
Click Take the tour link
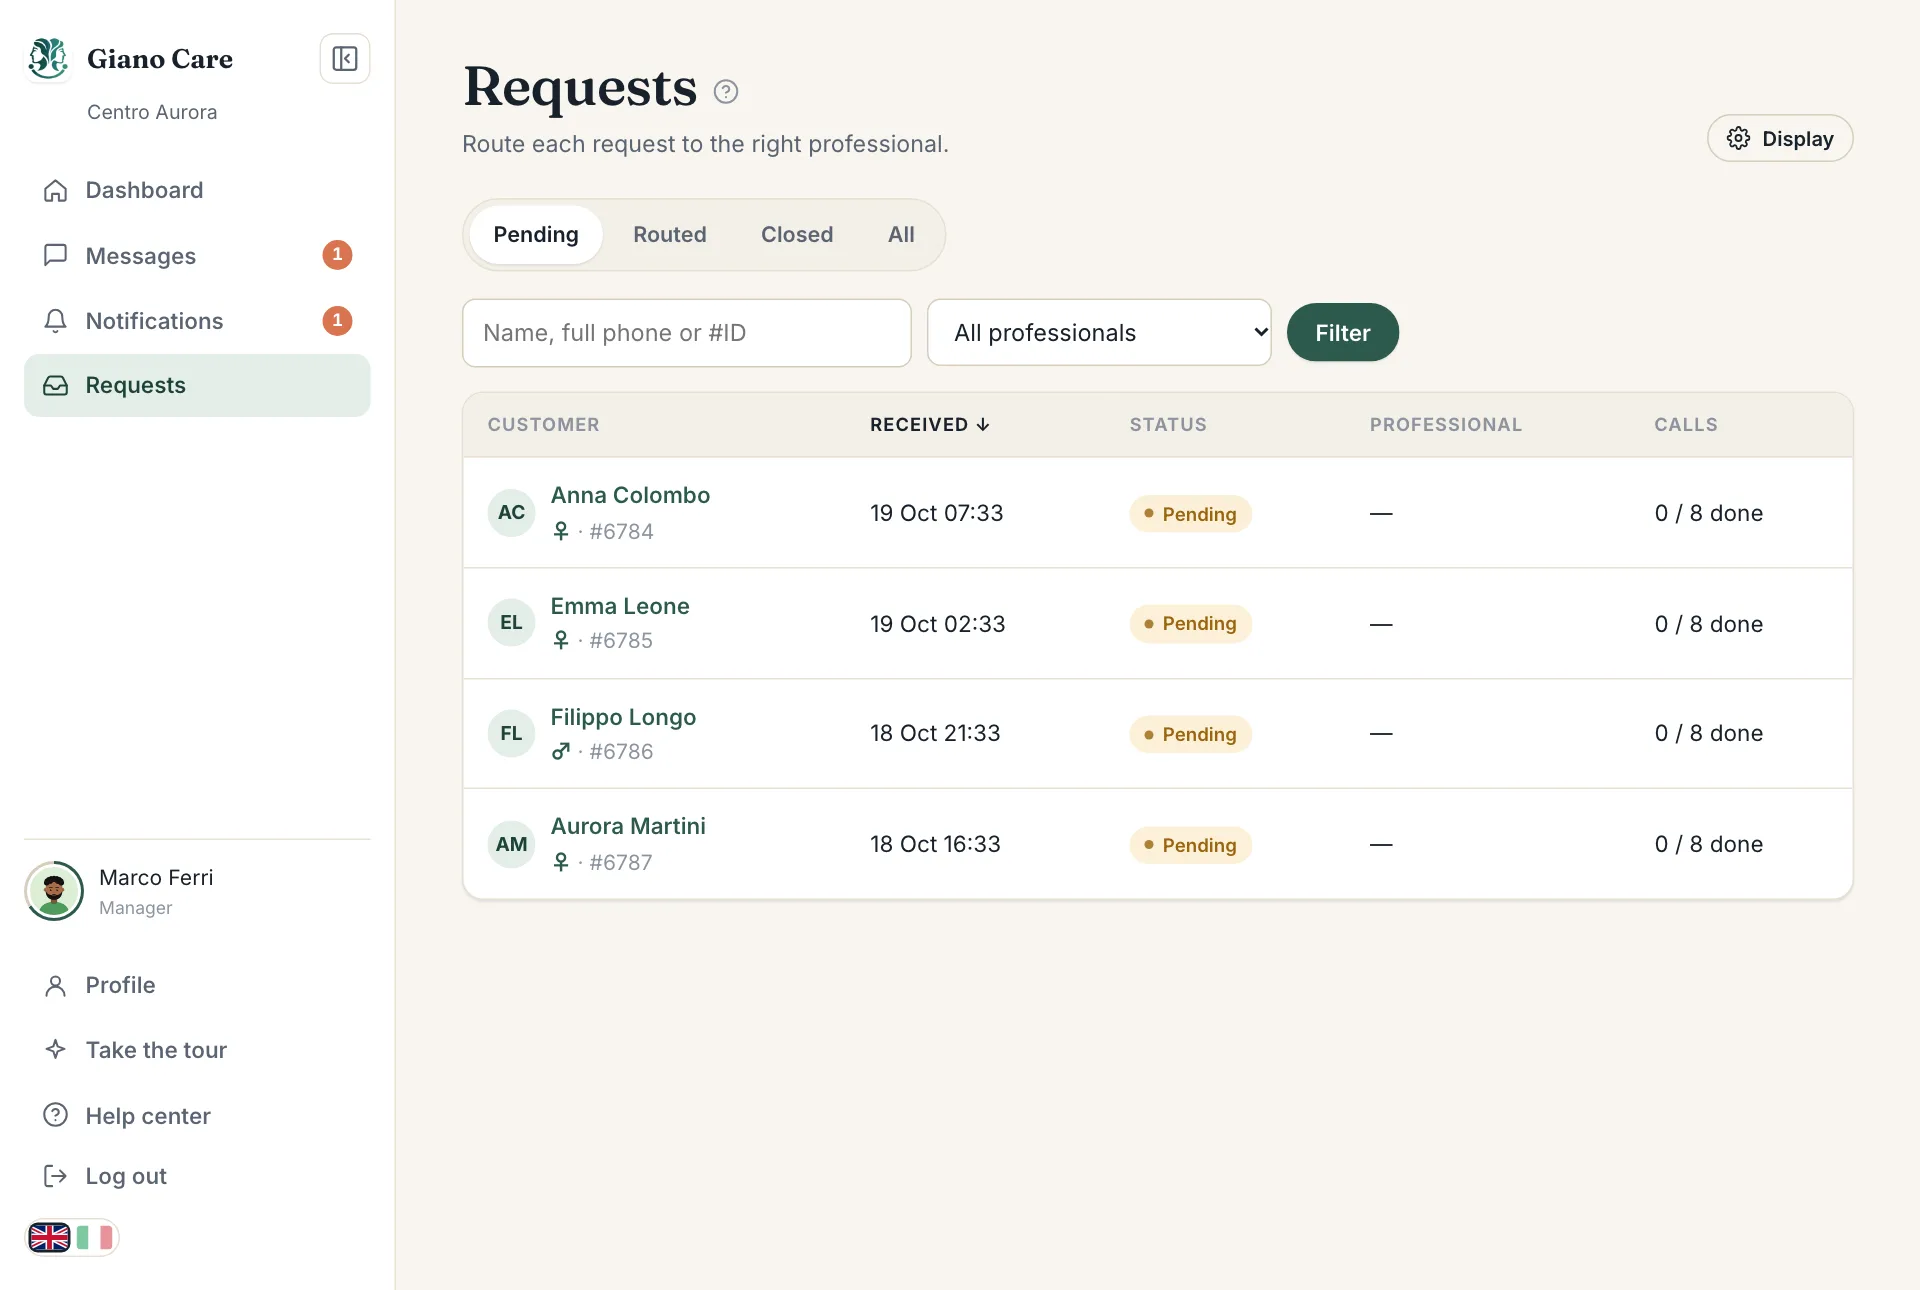pyautogui.click(x=197, y=1050)
